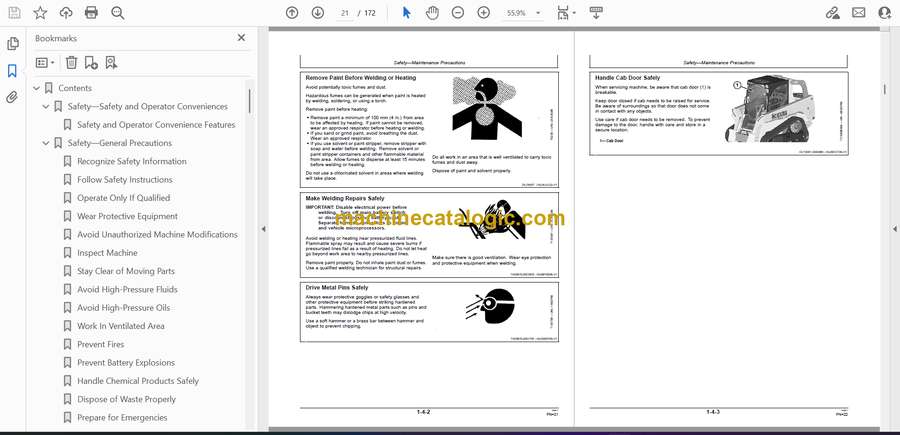Open Avoid Unauthorized Machine Modifications bookmark
Viewport: 900px width, 435px height.
[157, 235]
